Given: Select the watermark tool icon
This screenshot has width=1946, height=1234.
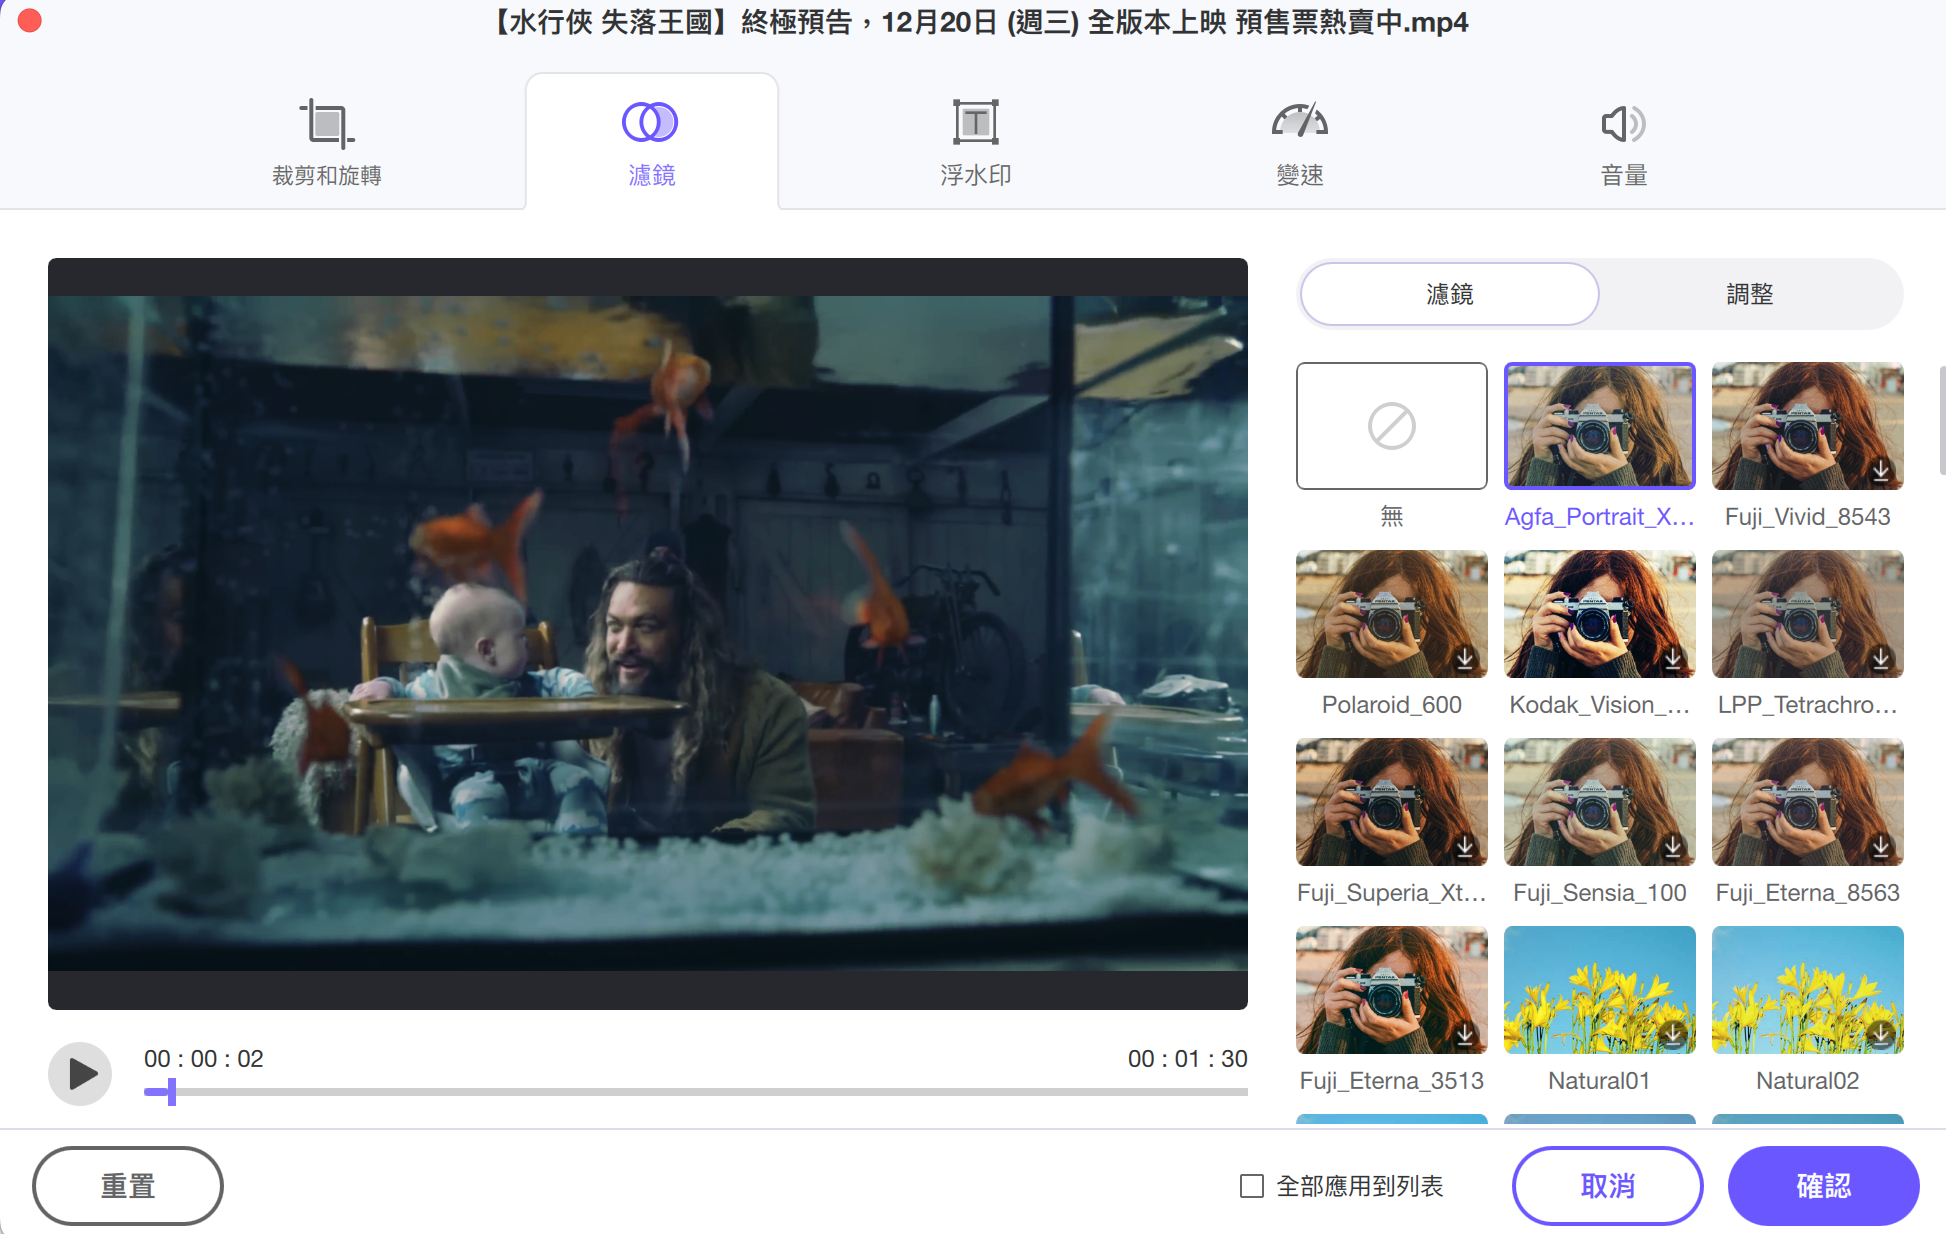Looking at the screenshot, I should (x=975, y=123).
